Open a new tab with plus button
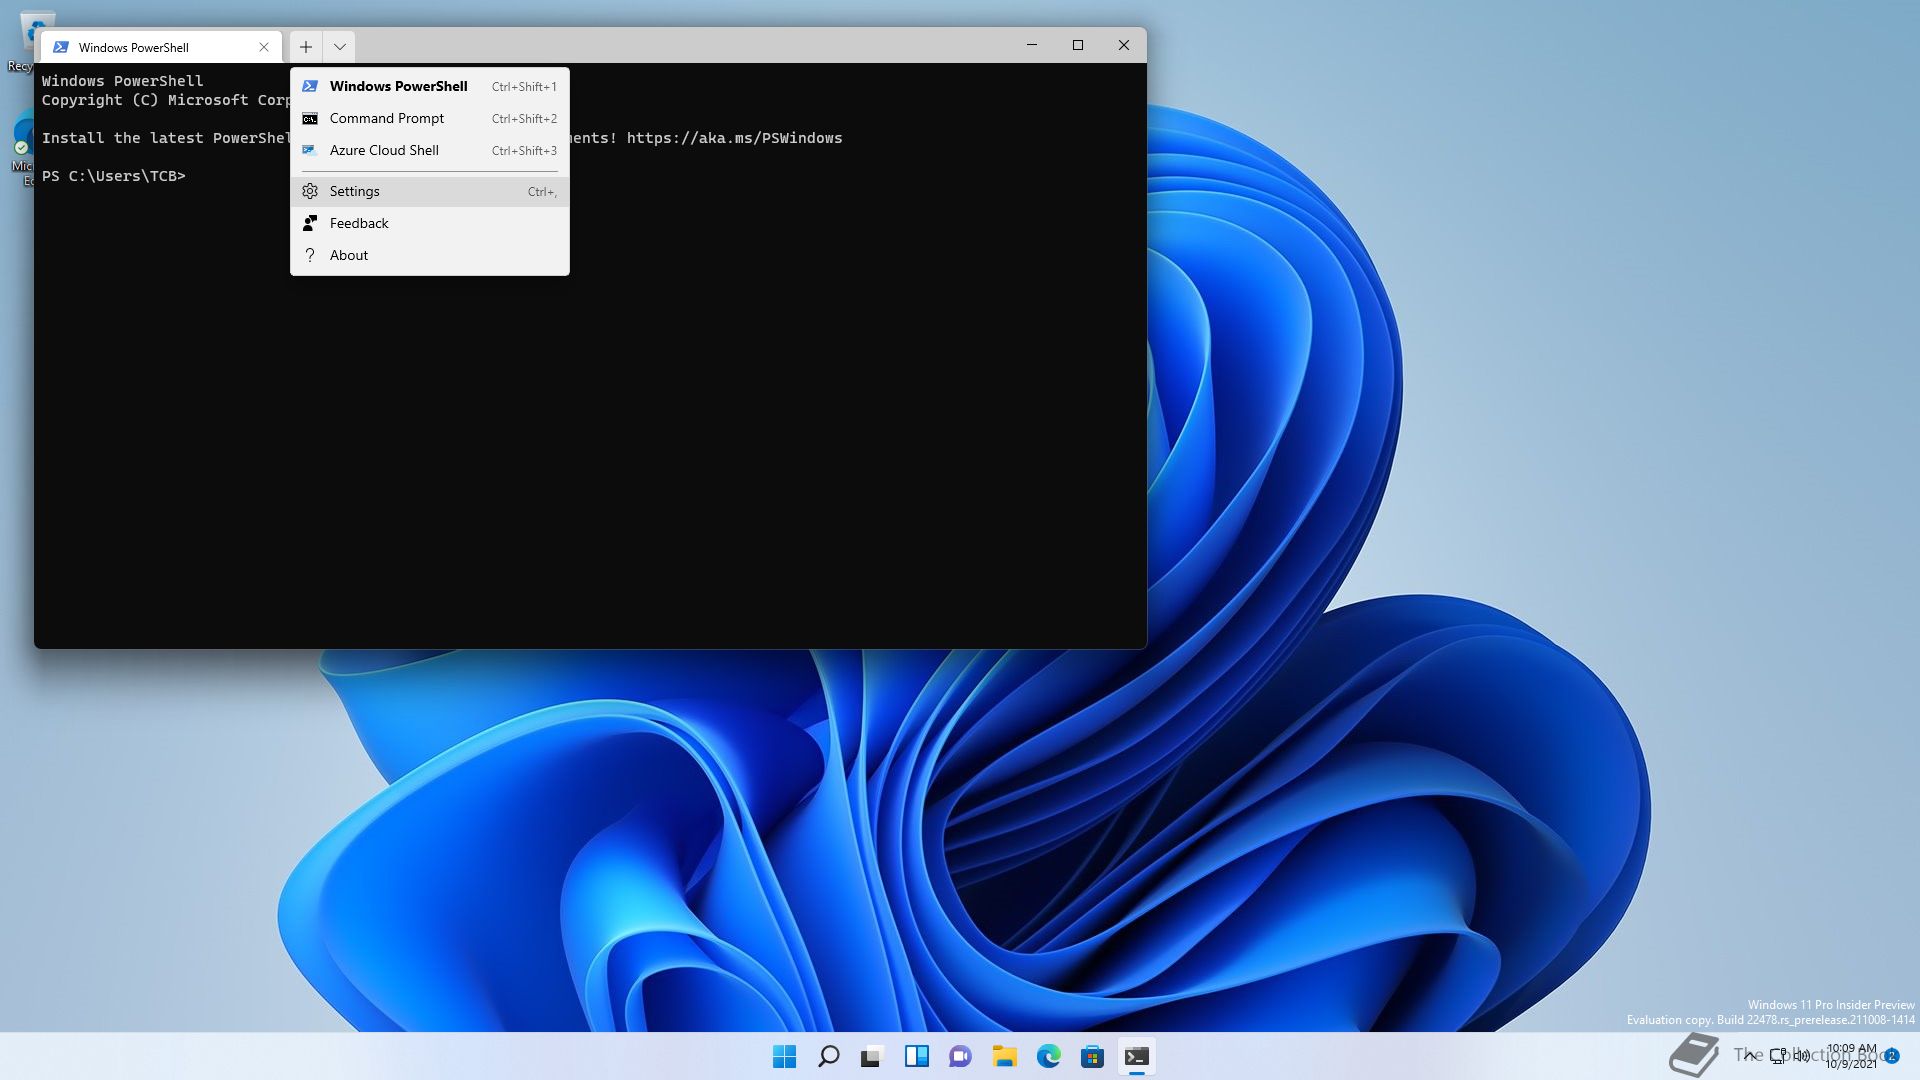Screen dimensions: 1920x1080 pos(306,47)
